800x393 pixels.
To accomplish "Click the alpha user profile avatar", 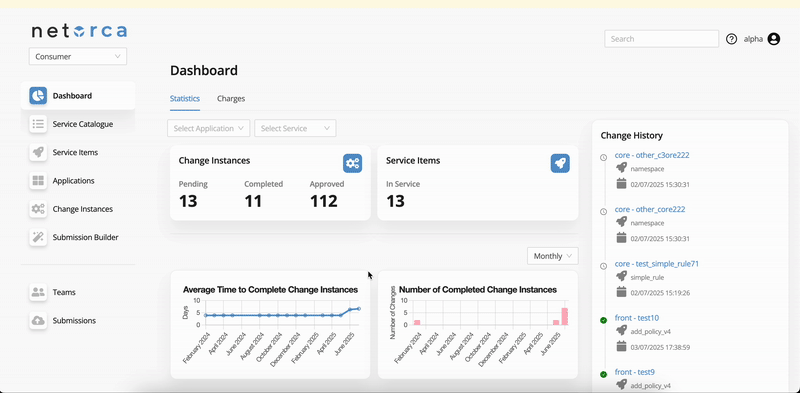I will (x=774, y=39).
